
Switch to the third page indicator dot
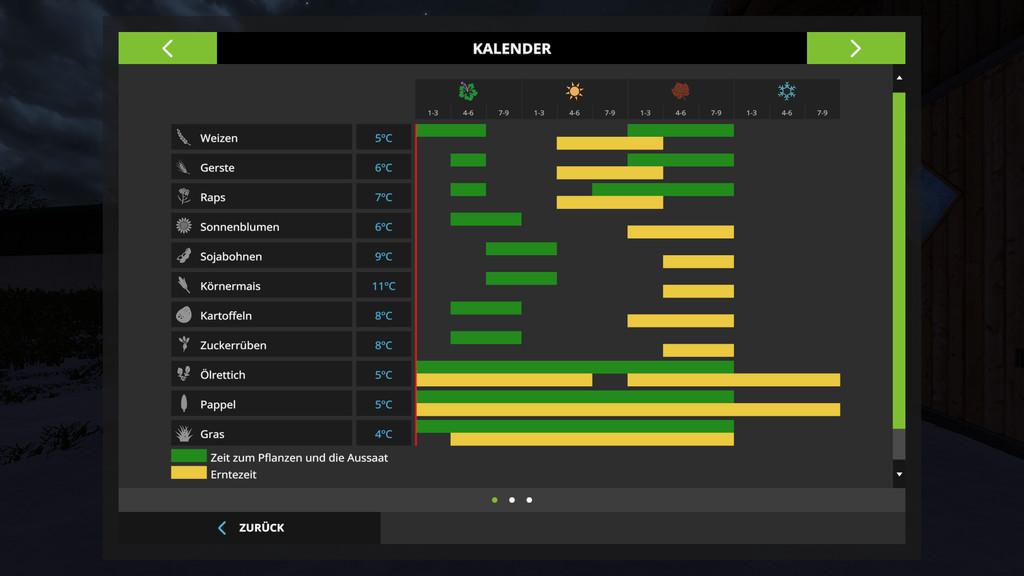pos(529,500)
